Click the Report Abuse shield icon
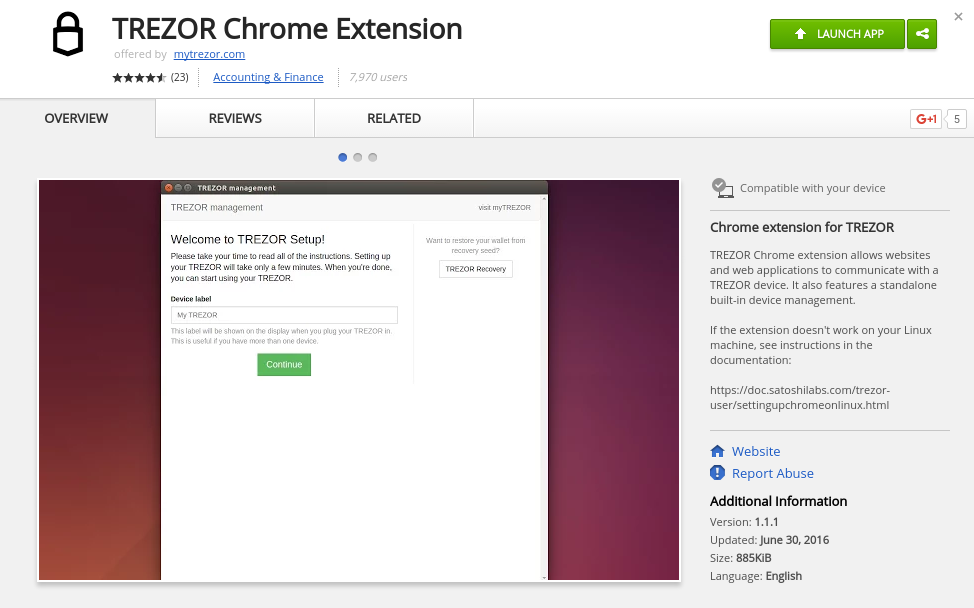The width and height of the screenshot is (974, 608). coord(717,473)
